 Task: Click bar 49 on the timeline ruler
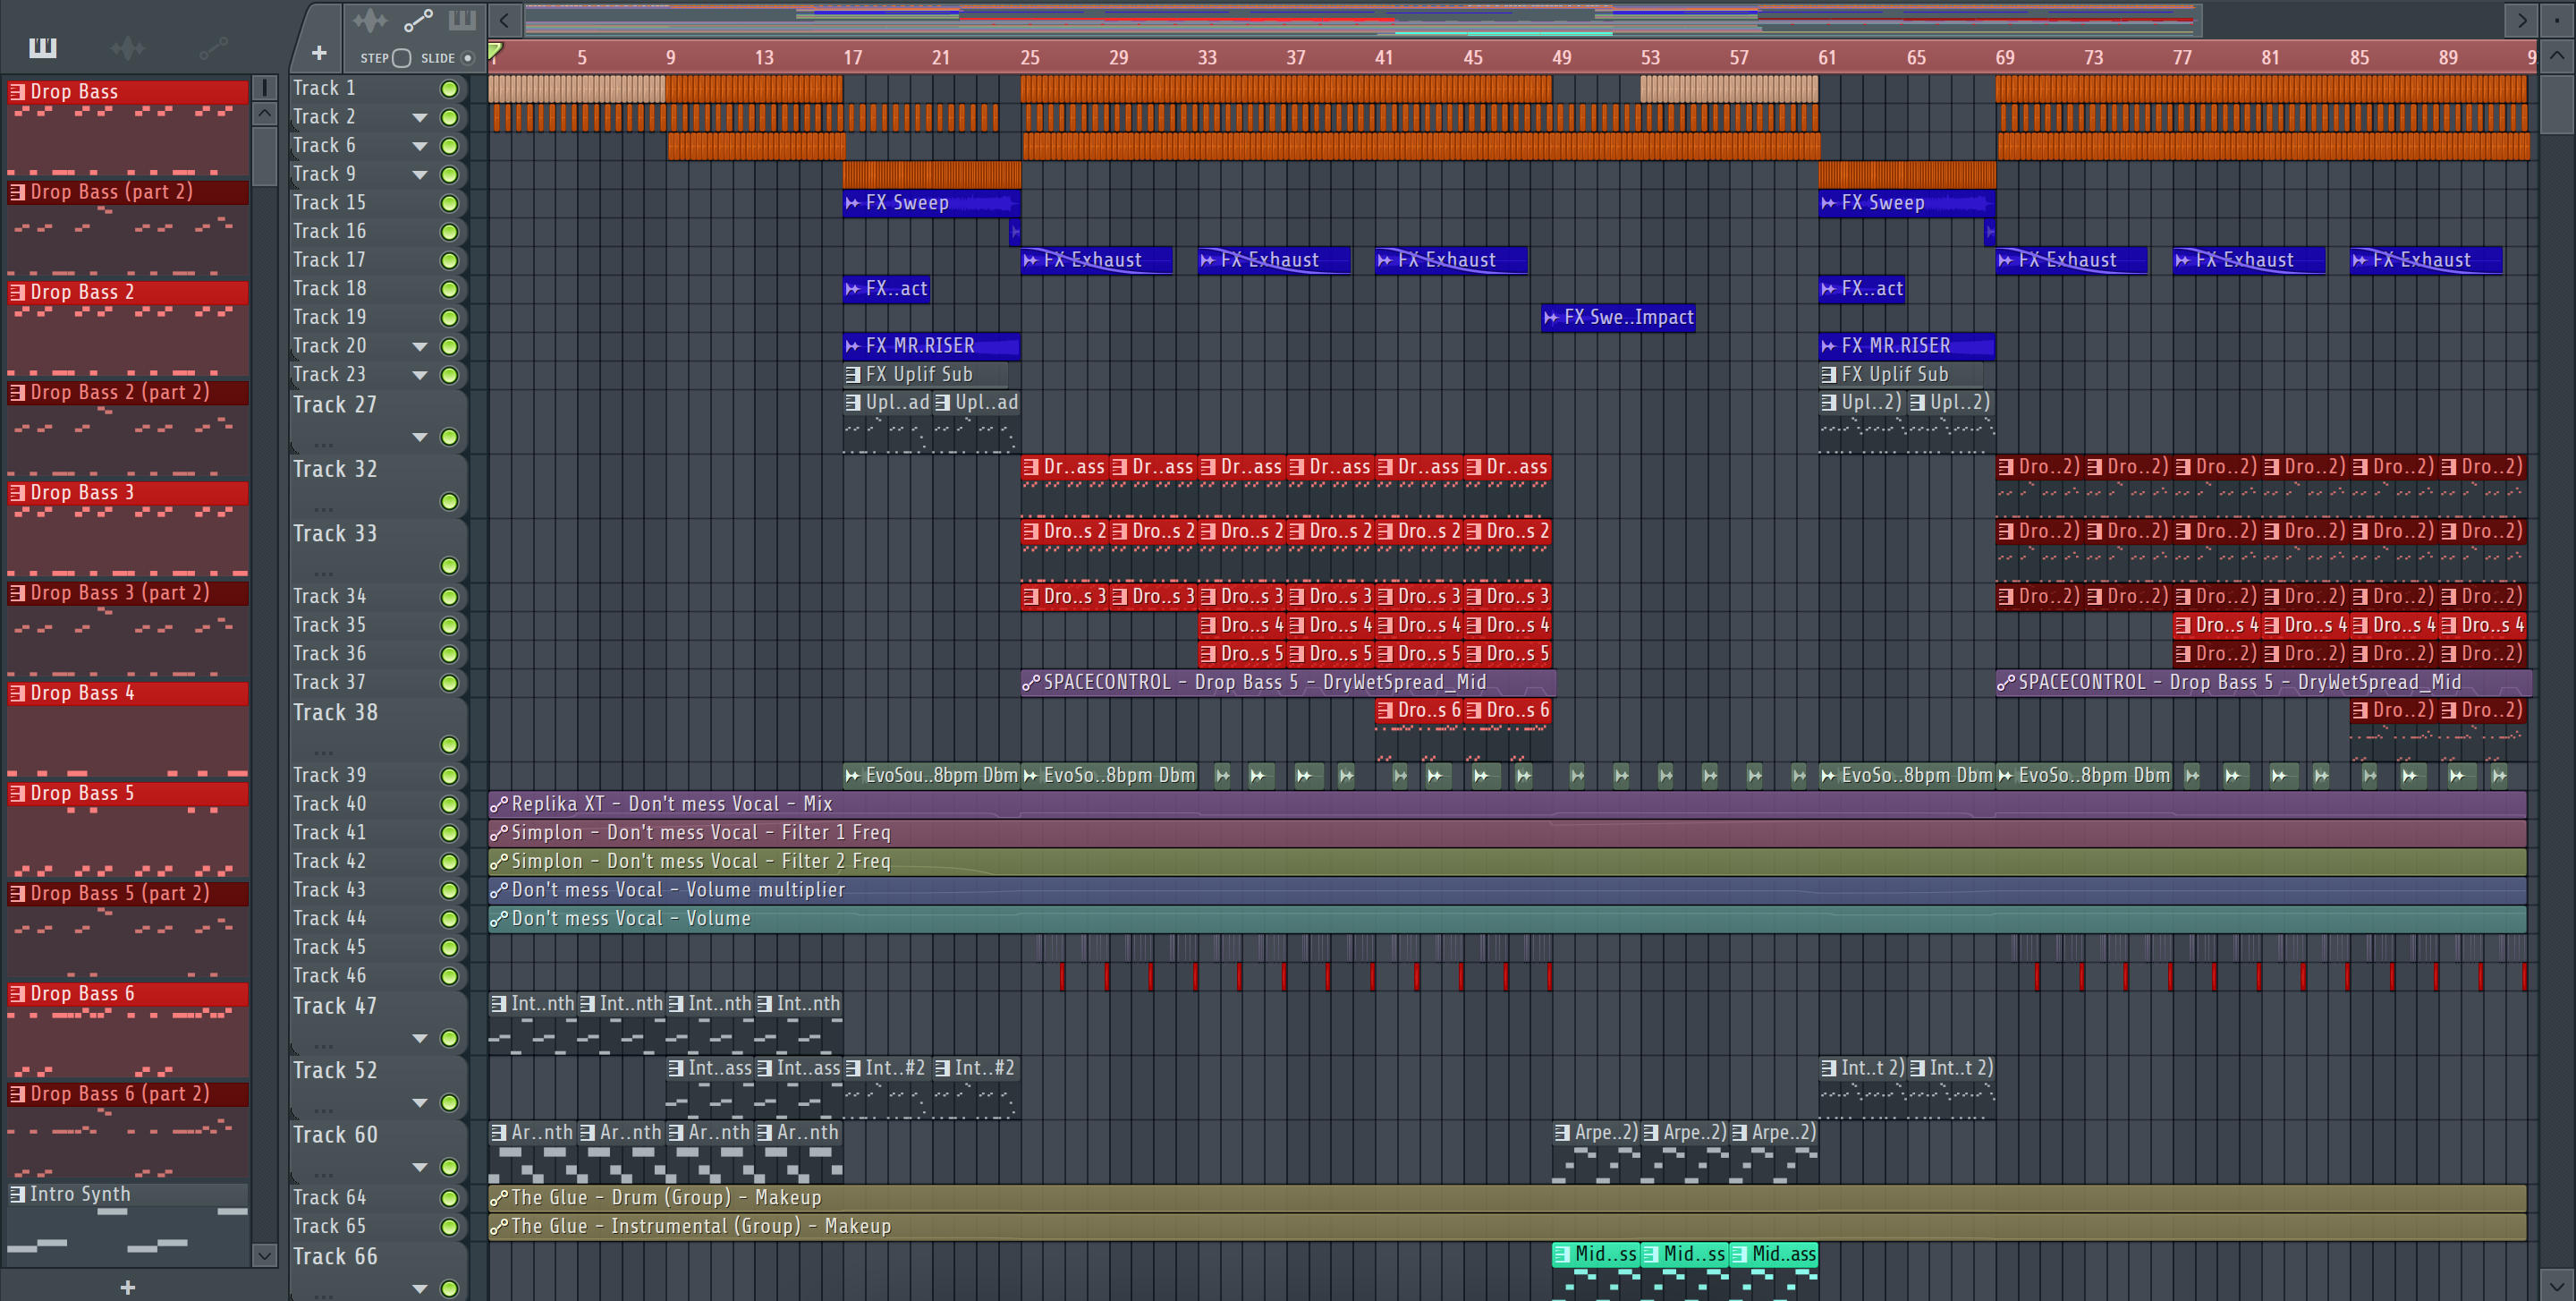(1561, 57)
